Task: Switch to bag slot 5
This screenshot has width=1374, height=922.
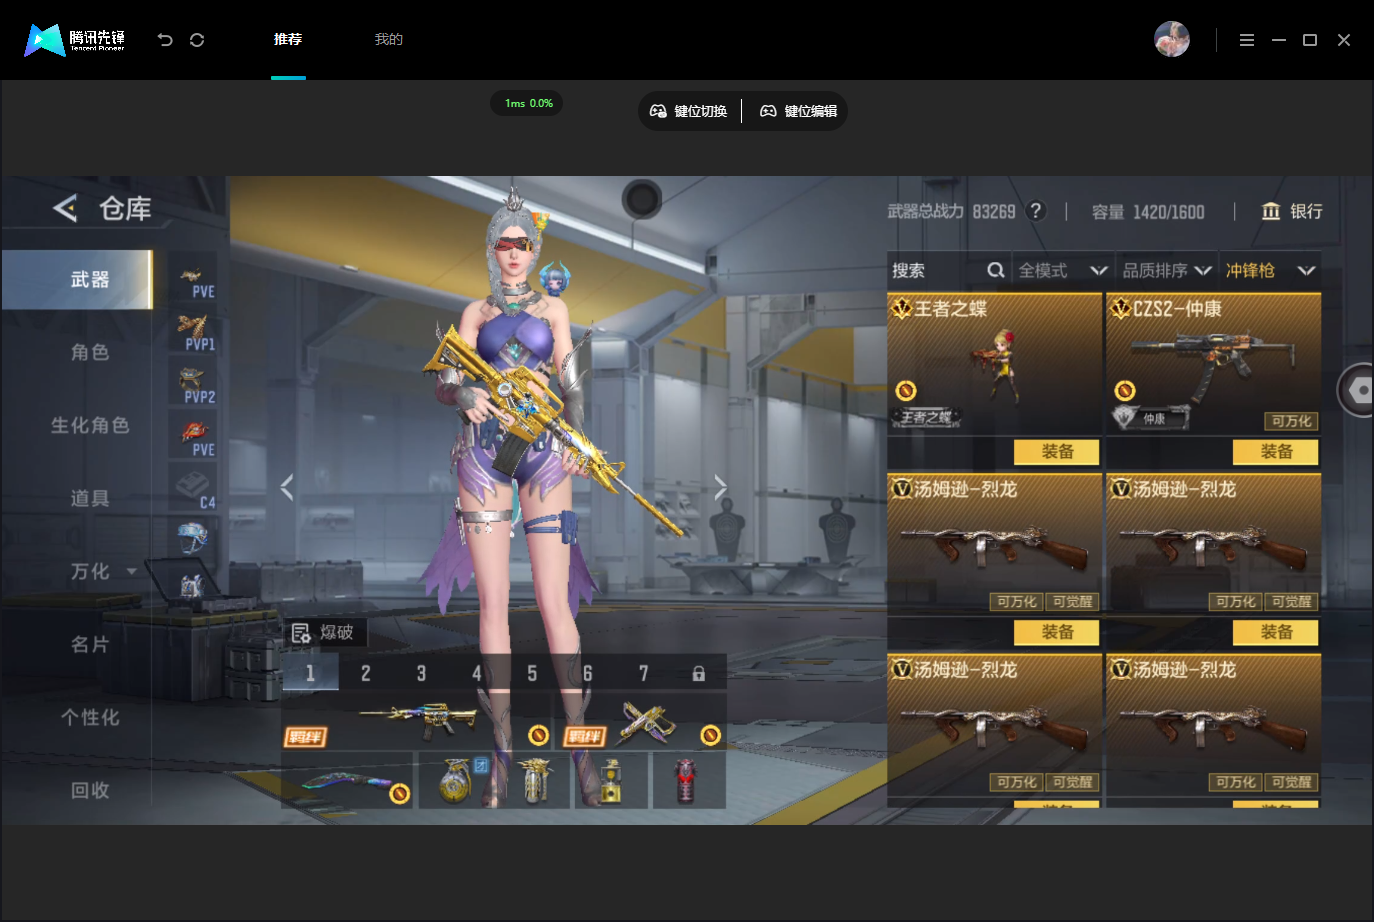Action: click(x=532, y=673)
